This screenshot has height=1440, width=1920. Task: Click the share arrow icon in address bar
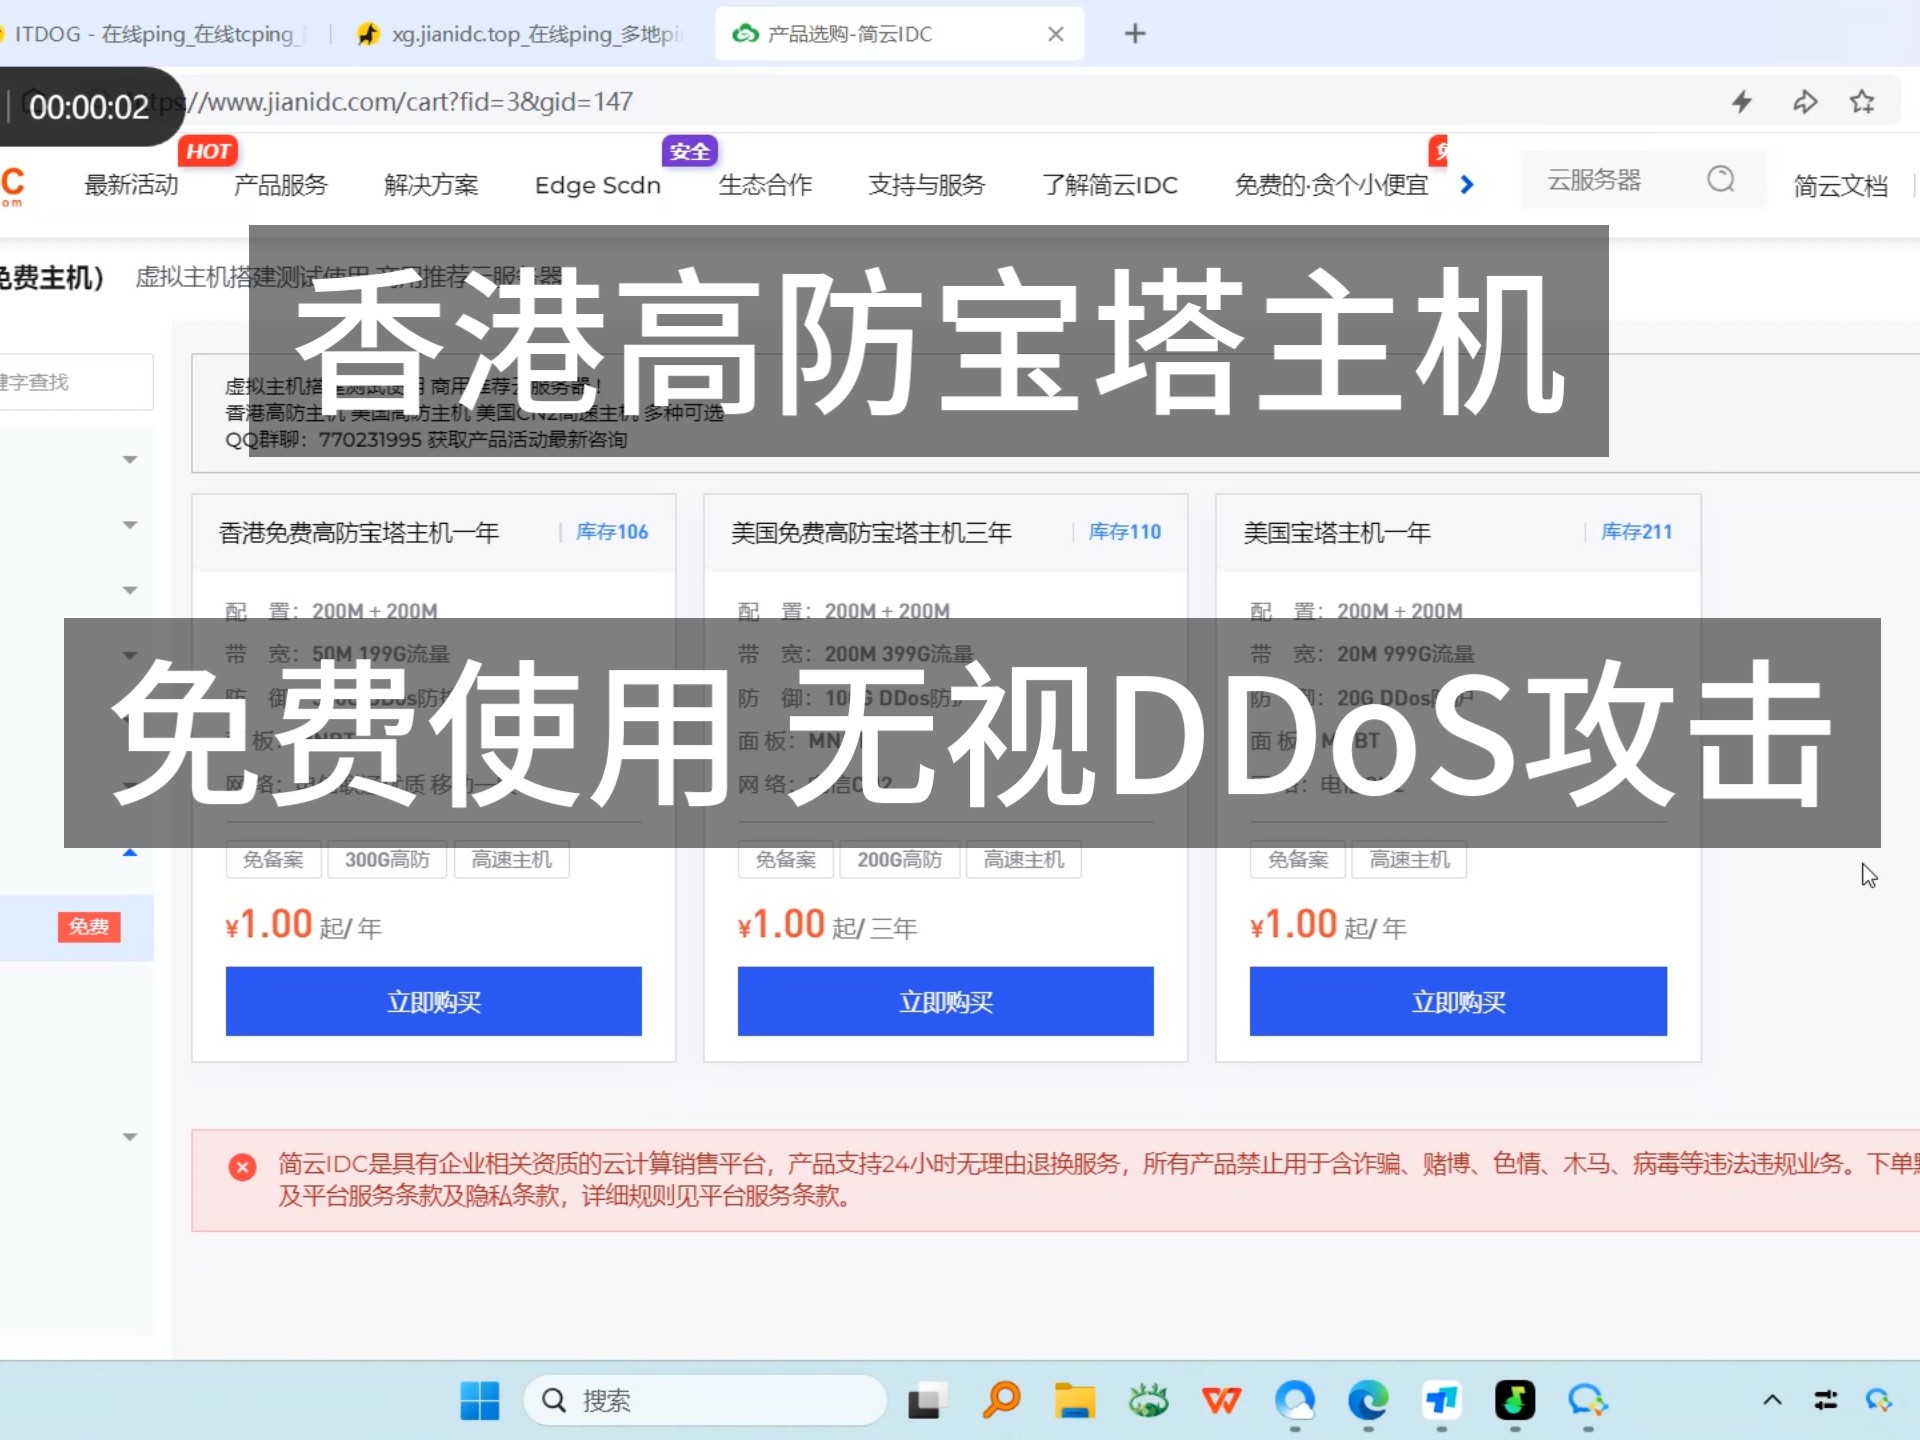[x=1804, y=102]
